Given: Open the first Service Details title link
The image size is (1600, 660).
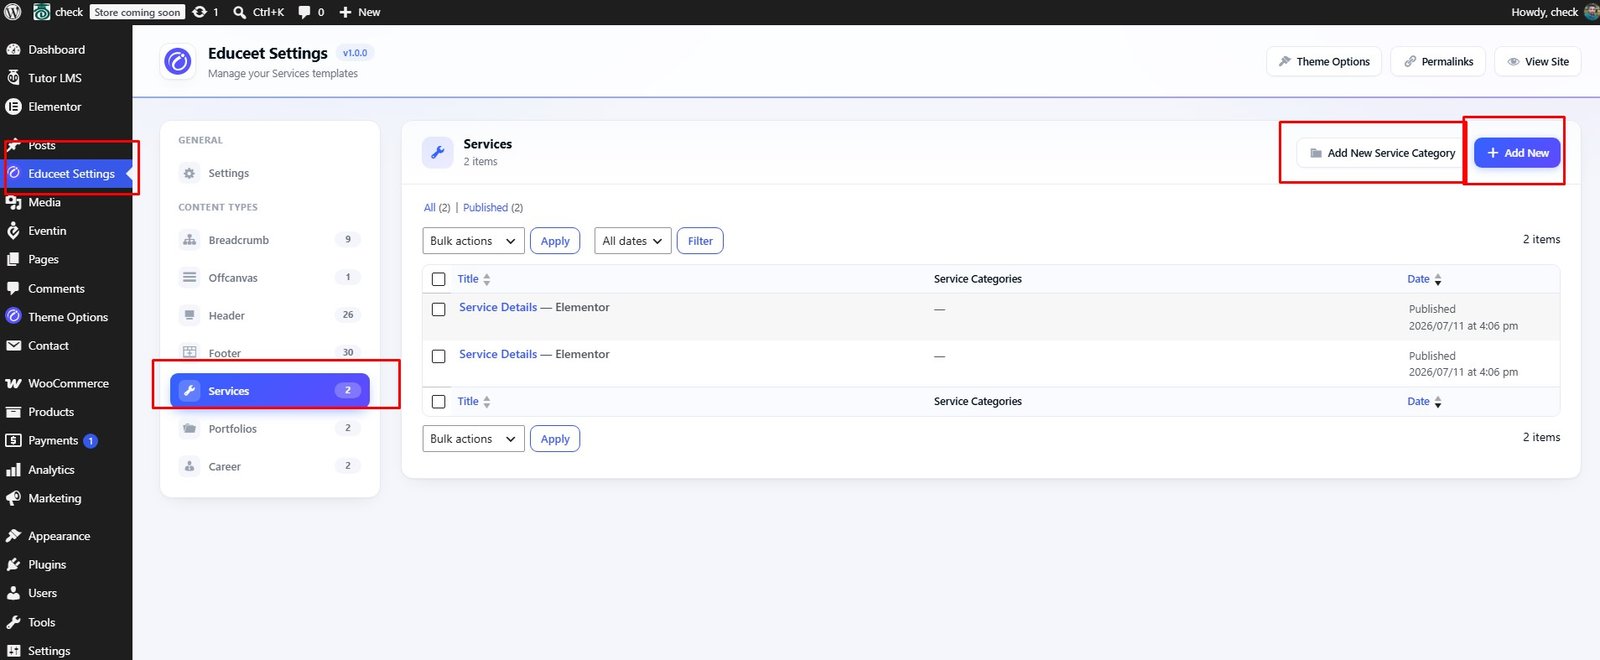Looking at the screenshot, I should point(498,307).
